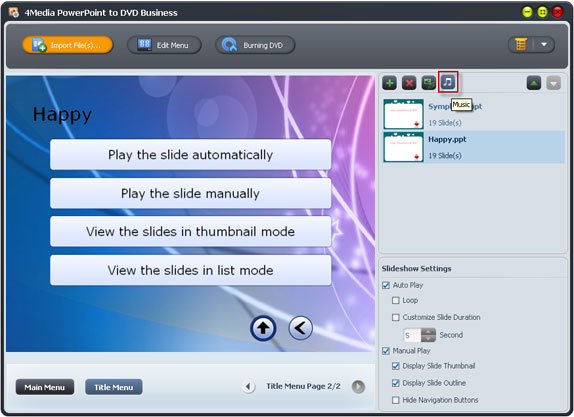574x417 pixels.
Task: Move the selected file down
Action: 554,83
